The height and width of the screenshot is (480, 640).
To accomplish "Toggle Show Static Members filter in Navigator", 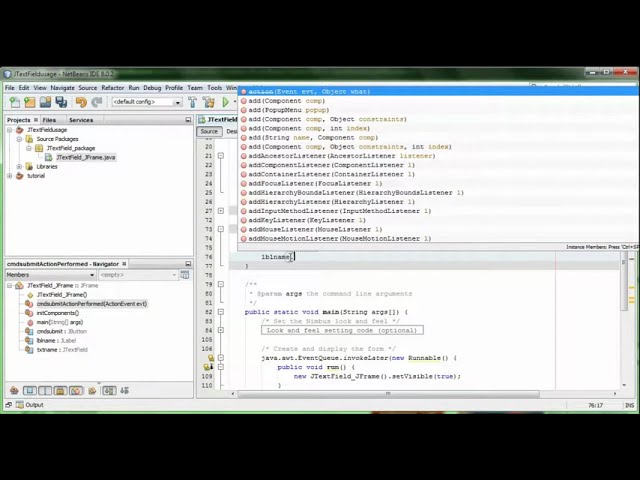I will (45, 391).
